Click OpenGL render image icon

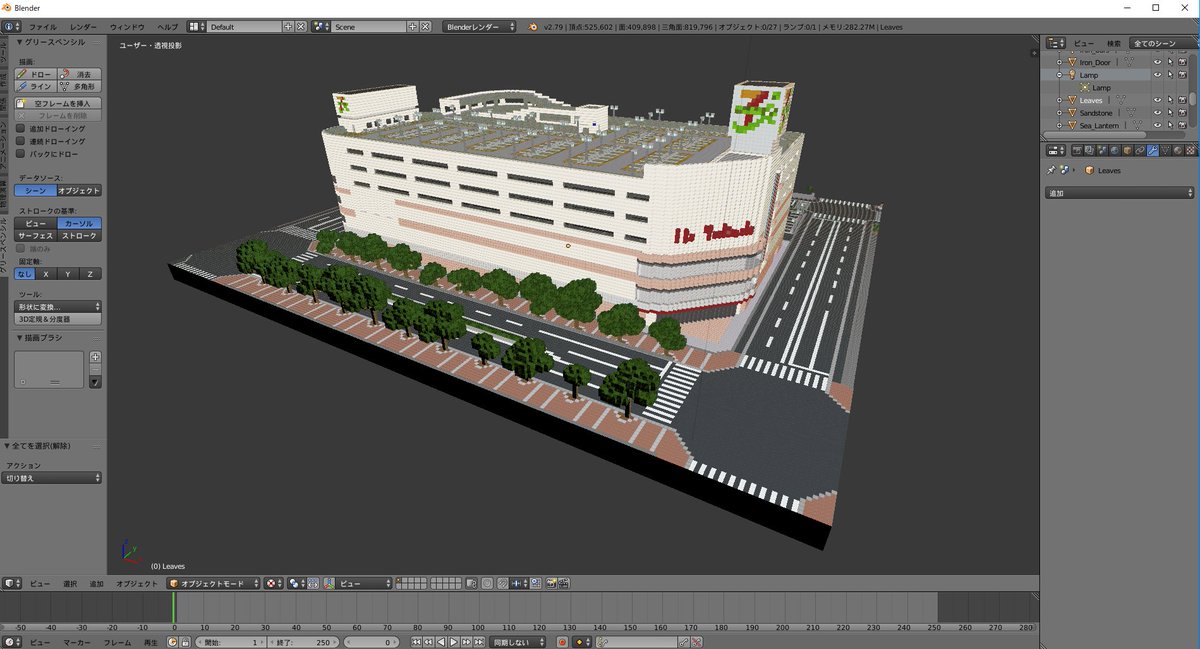coord(551,583)
